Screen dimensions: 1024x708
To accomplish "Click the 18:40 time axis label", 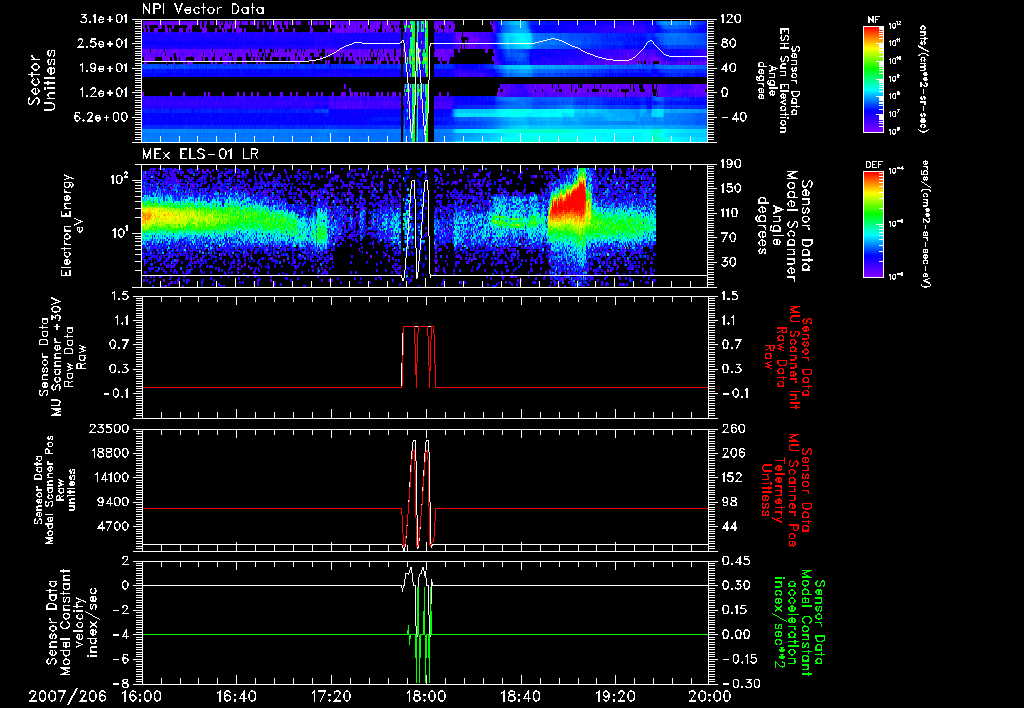I will [520, 696].
